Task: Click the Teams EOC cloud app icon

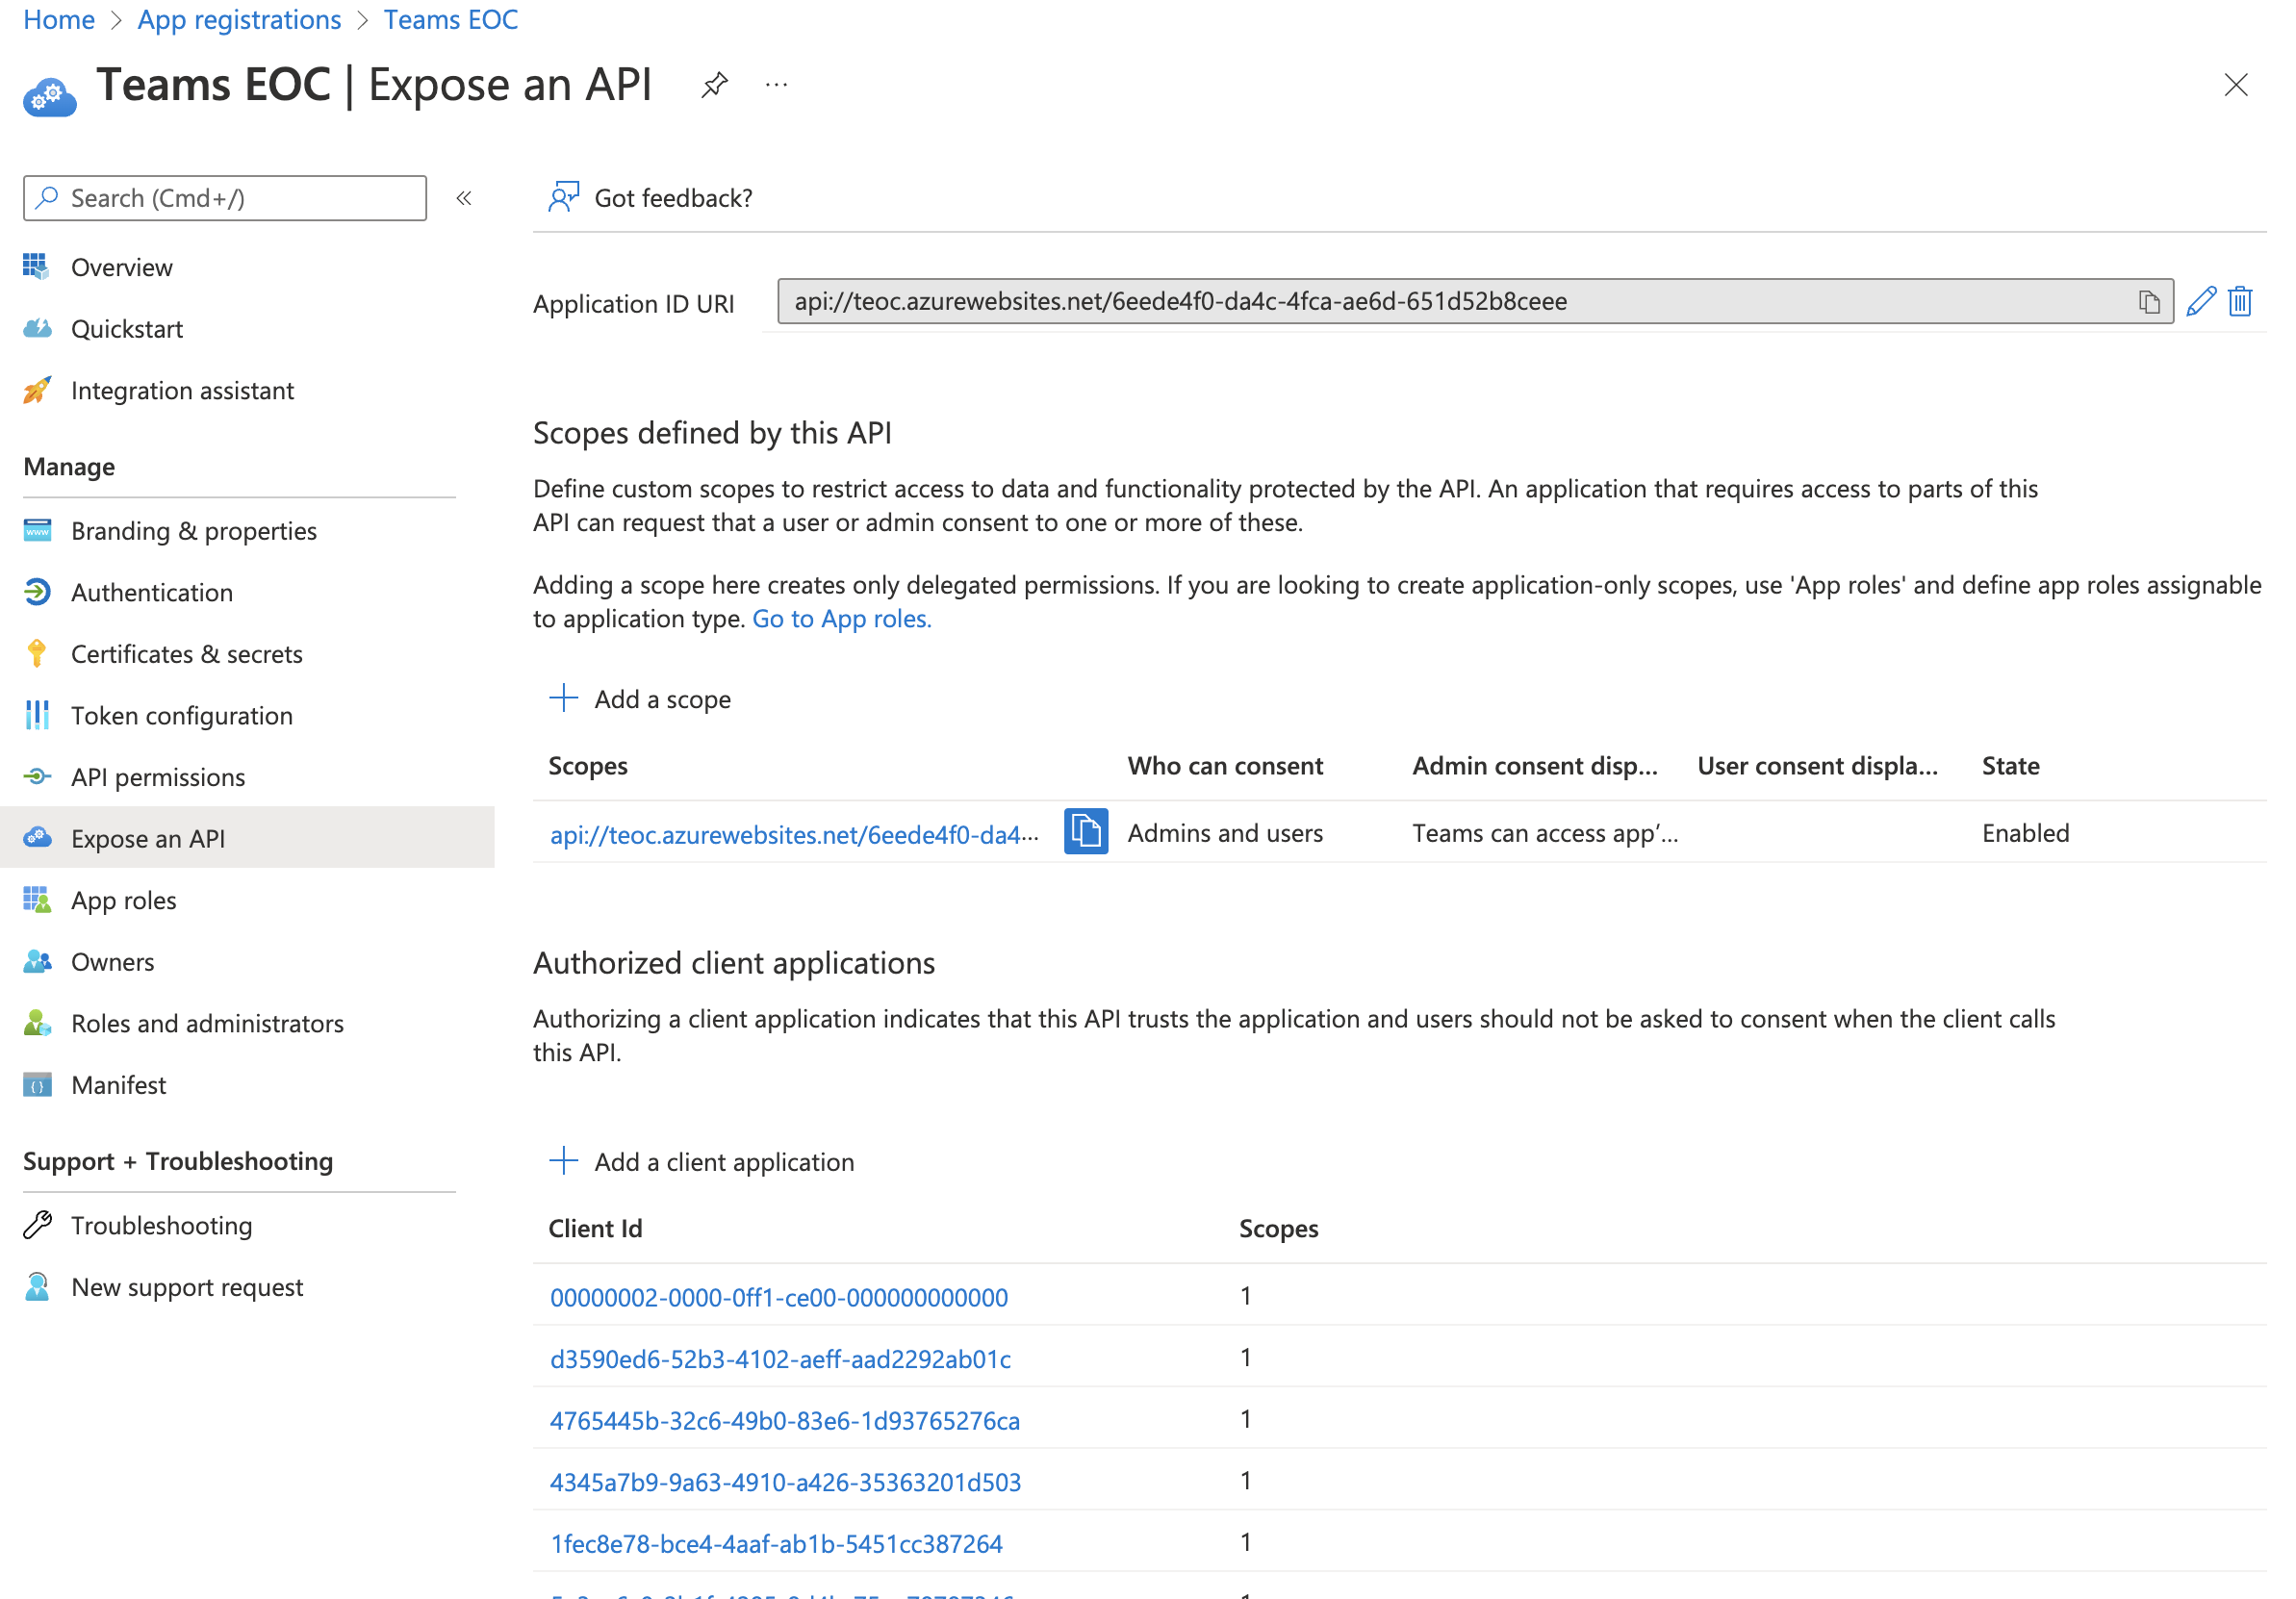Action: (49, 97)
